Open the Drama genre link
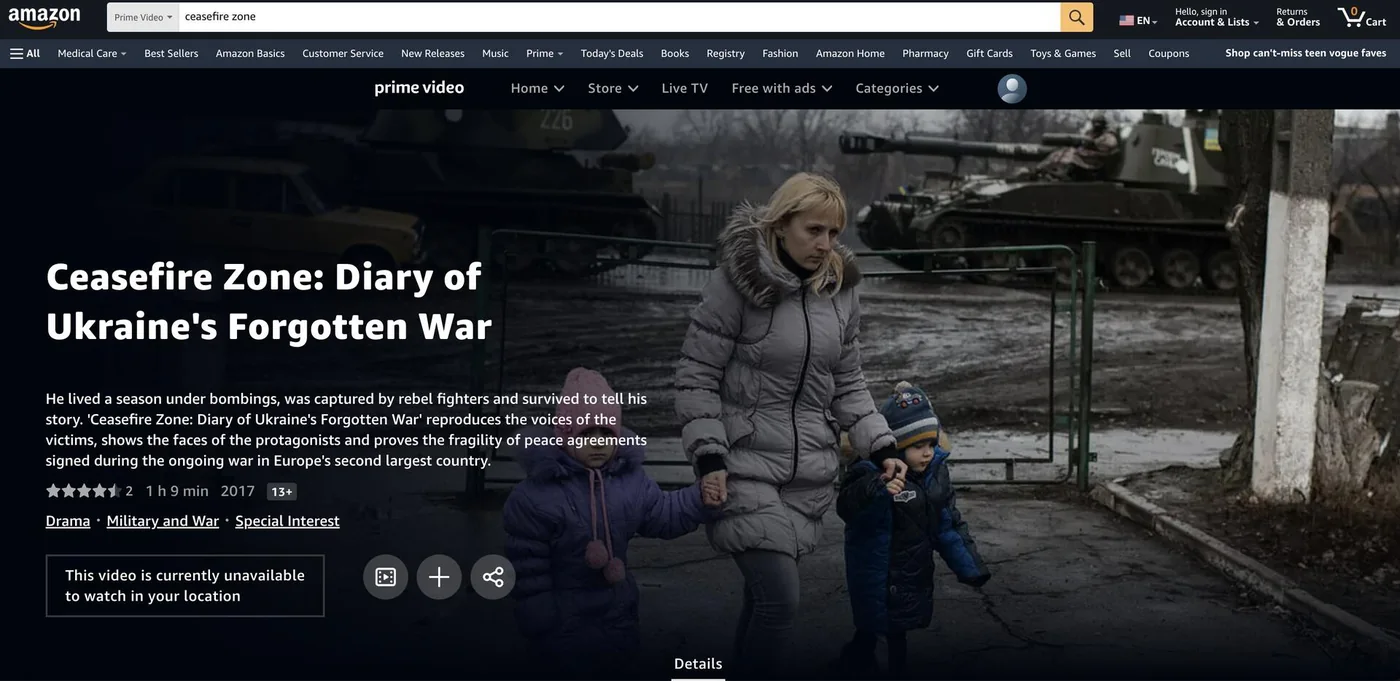Viewport: 1400px width, 681px height. click(68, 521)
